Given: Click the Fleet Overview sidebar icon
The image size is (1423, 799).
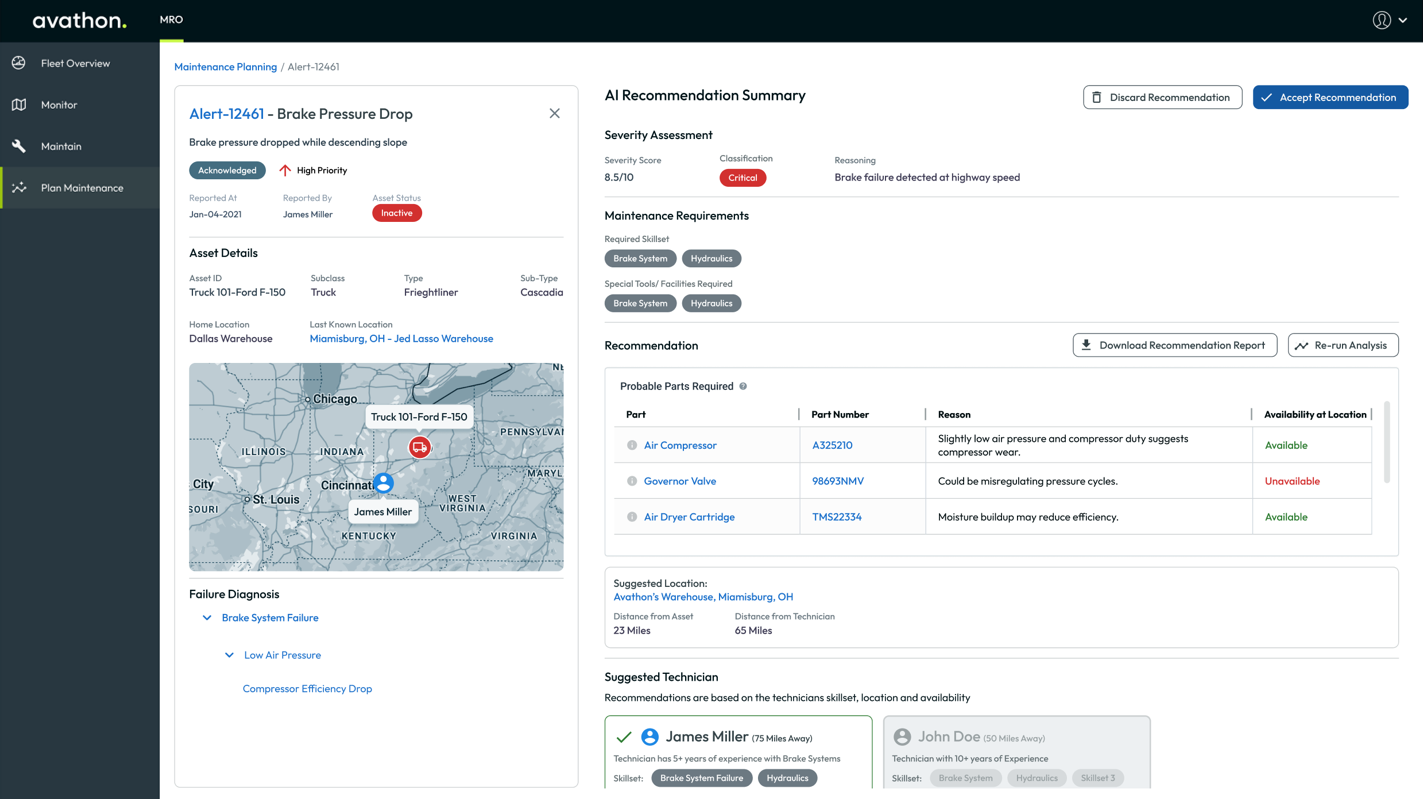Looking at the screenshot, I should [x=19, y=63].
